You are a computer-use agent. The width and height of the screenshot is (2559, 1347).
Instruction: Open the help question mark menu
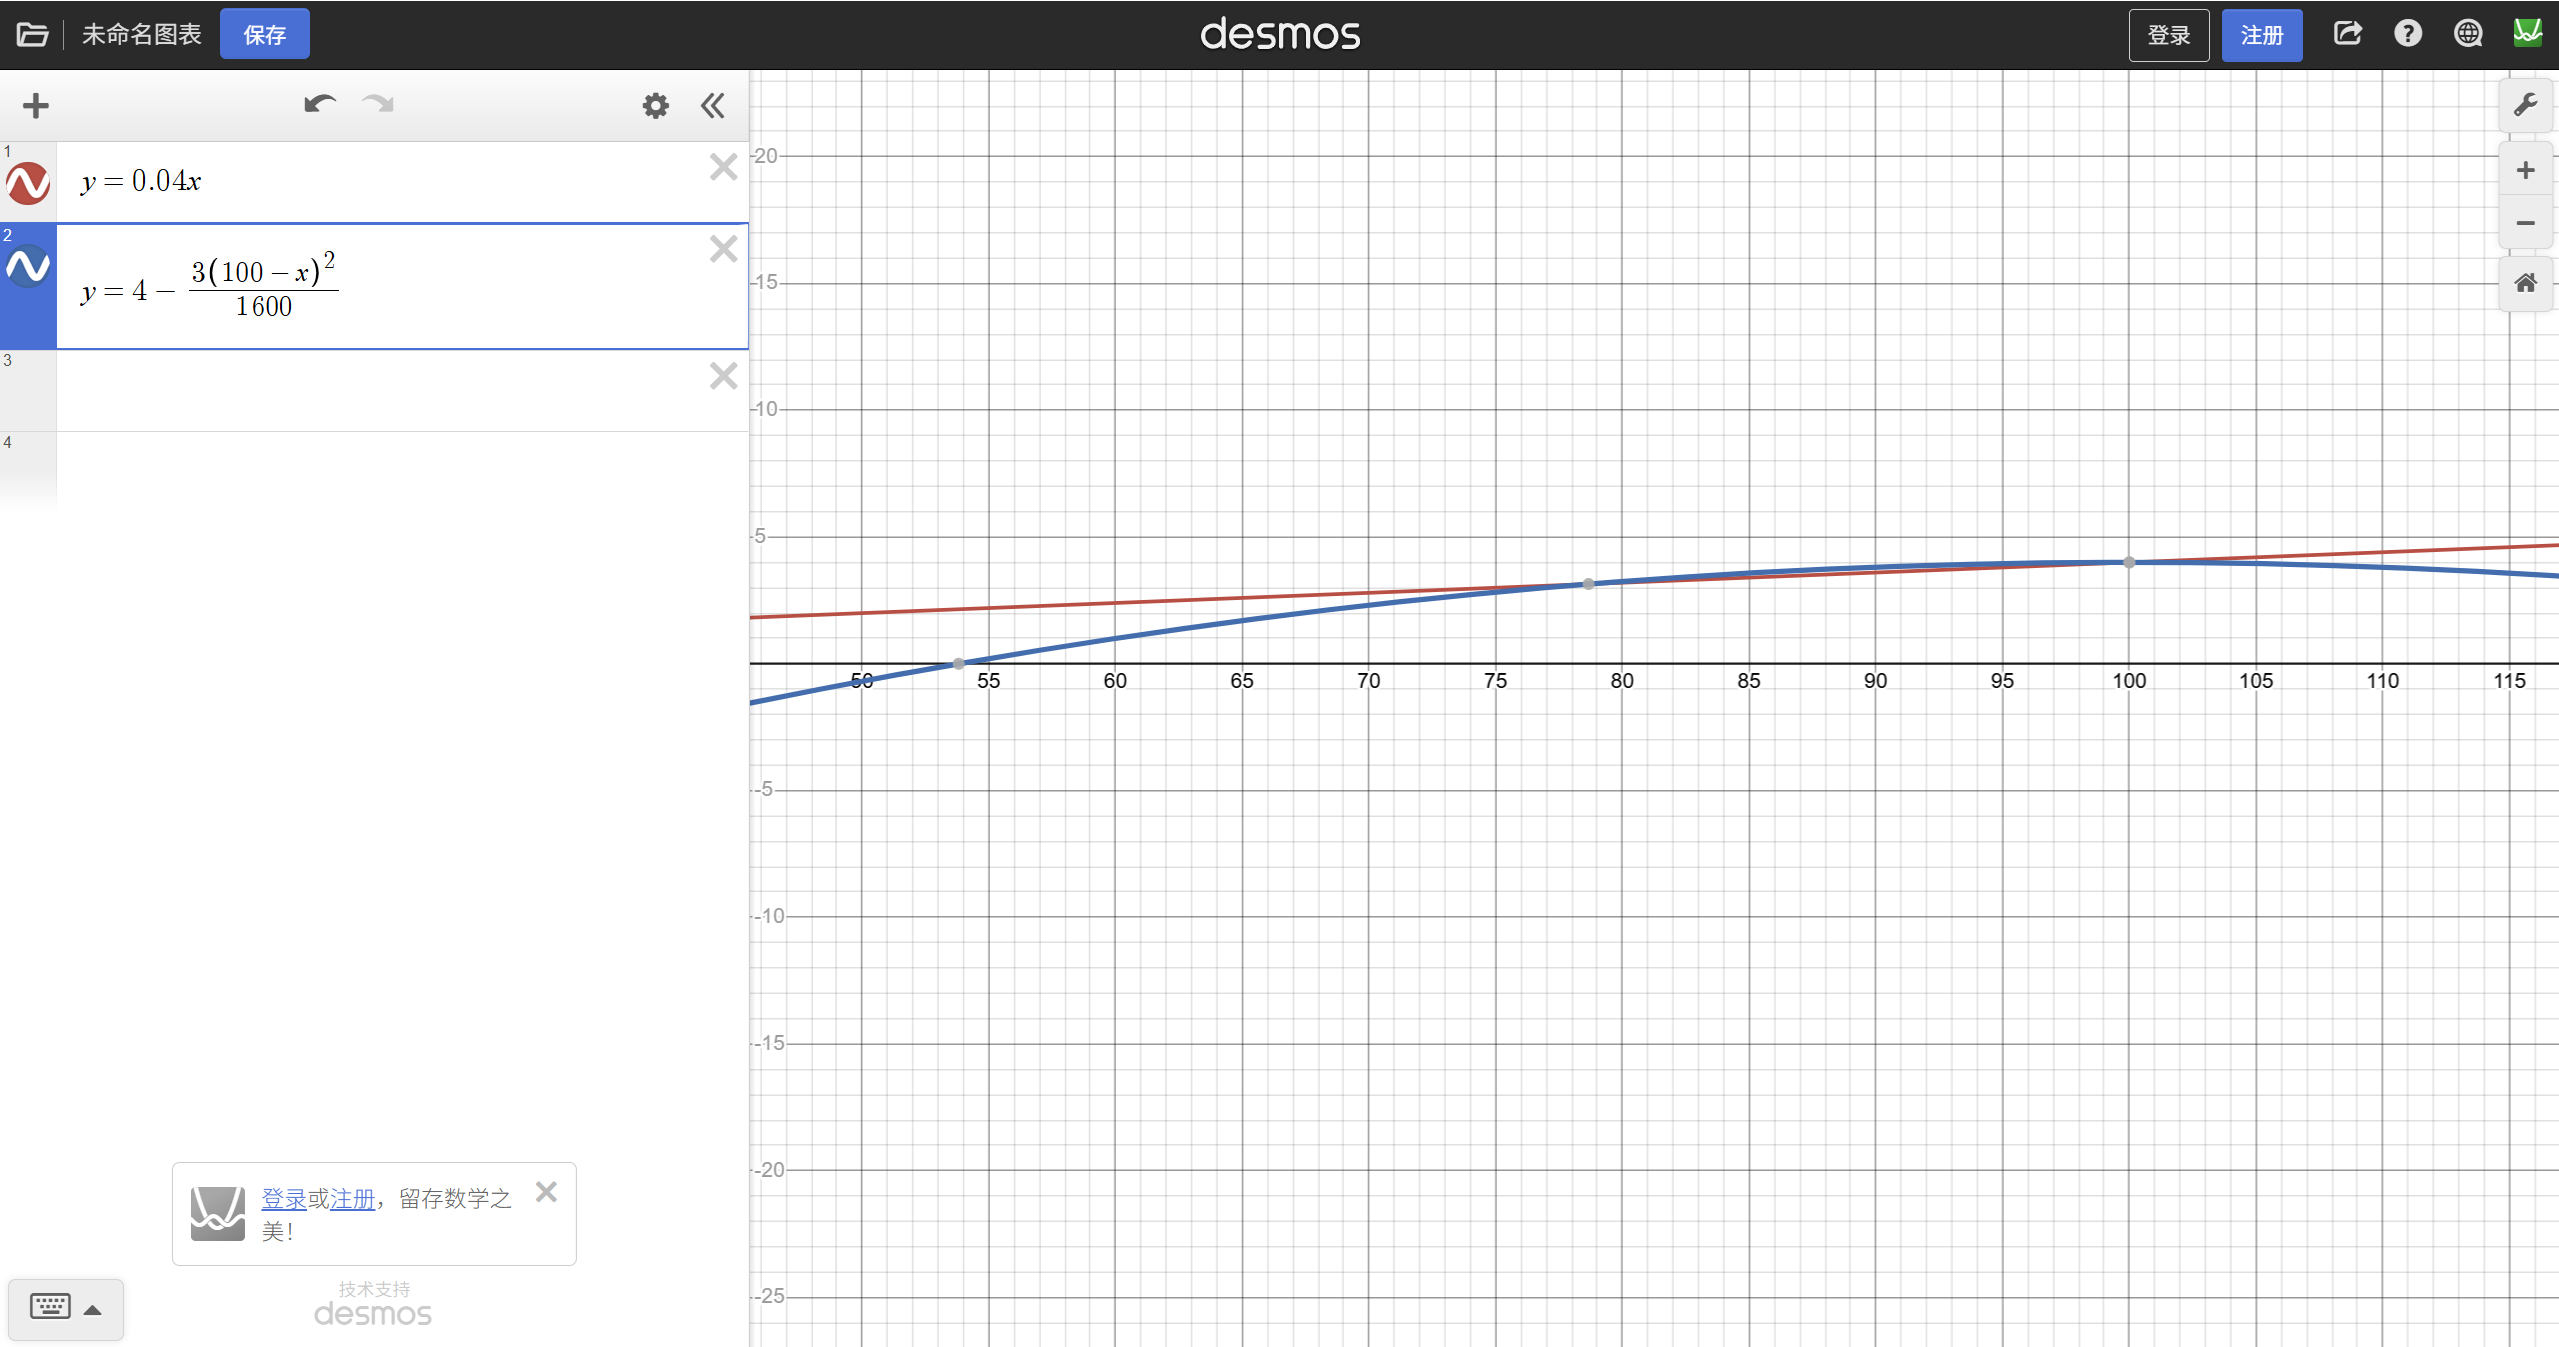pyautogui.click(x=2408, y=34)
